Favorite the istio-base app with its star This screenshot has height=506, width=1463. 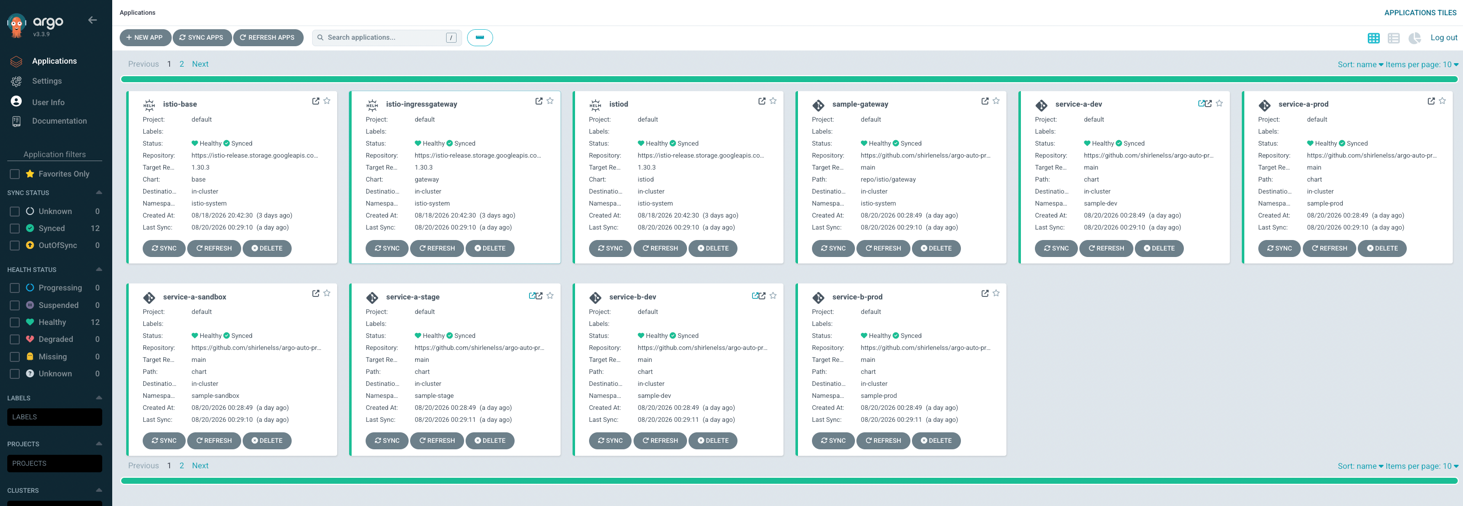327,101
